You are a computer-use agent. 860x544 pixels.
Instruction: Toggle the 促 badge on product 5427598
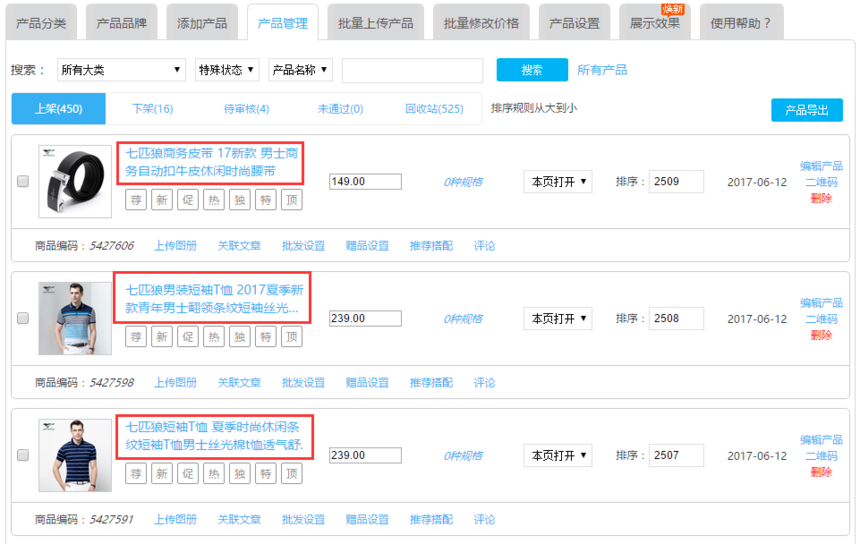point(188,337)
